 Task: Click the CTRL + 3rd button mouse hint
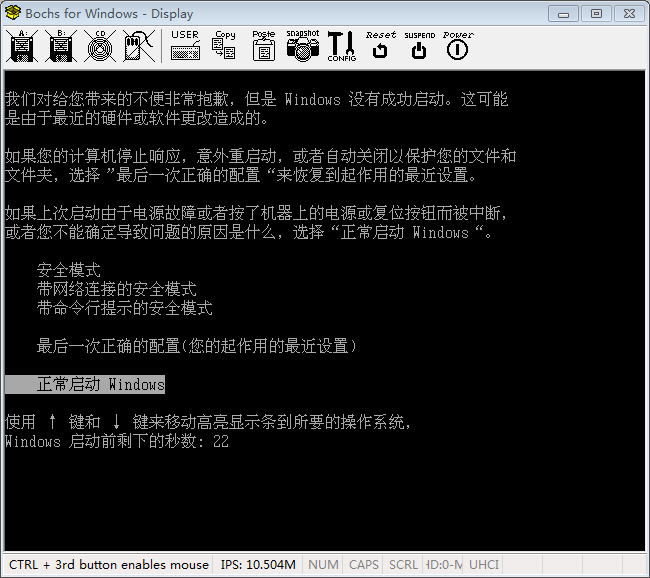tap(109, 565)
